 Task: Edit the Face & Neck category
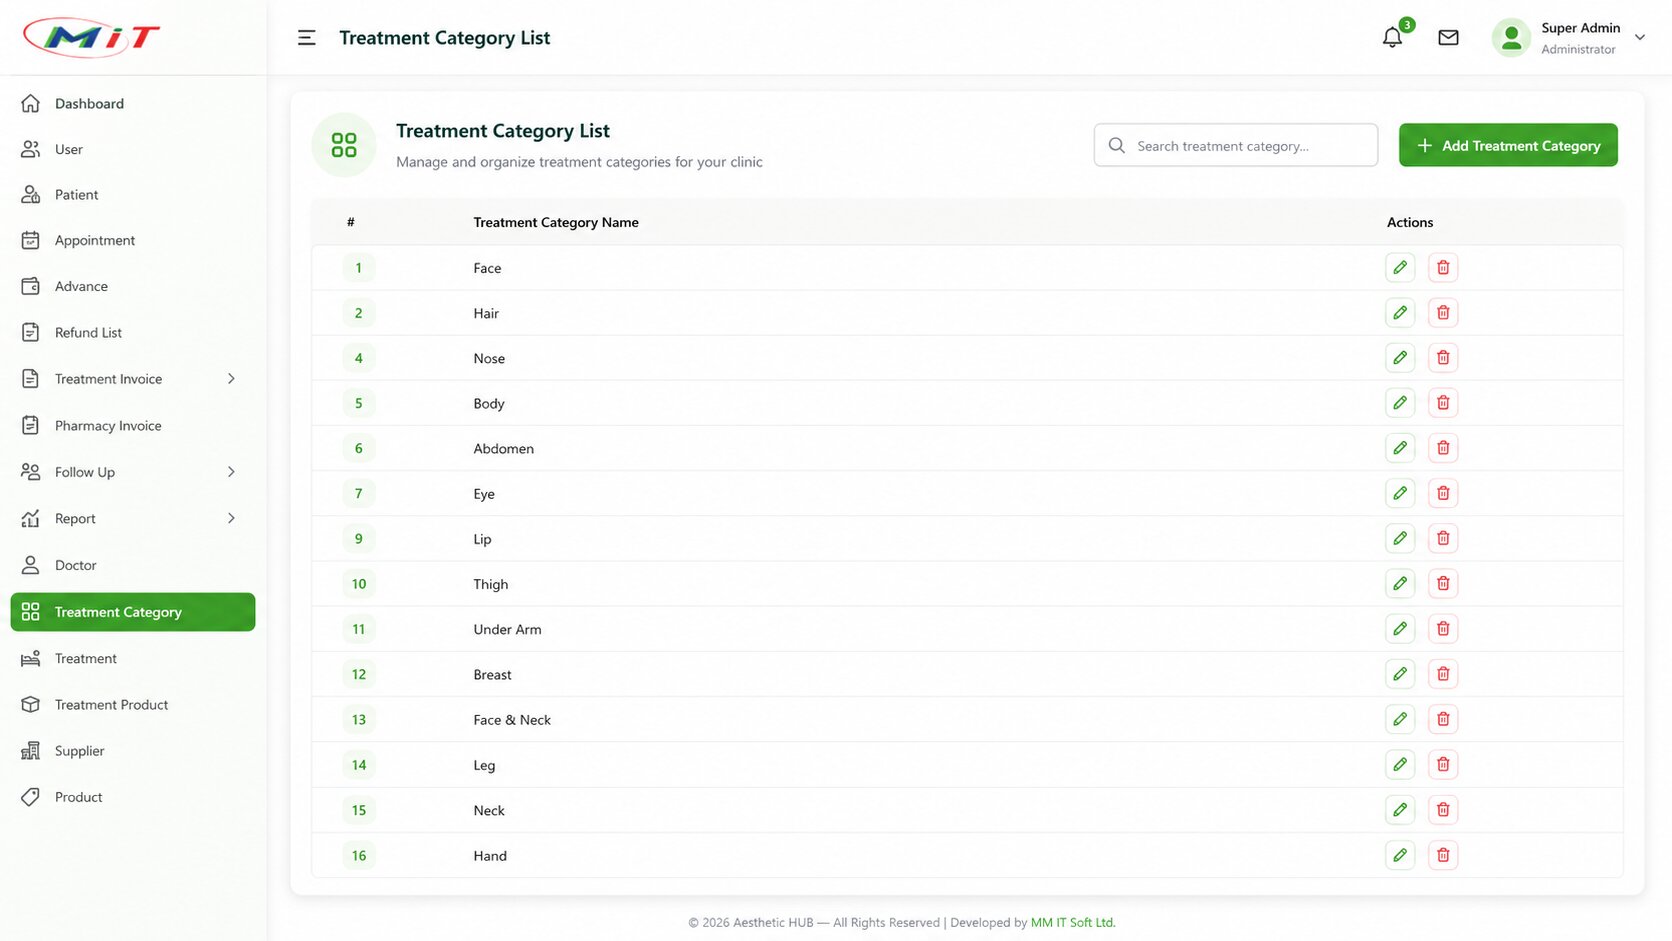click(x=1400, y=719)
